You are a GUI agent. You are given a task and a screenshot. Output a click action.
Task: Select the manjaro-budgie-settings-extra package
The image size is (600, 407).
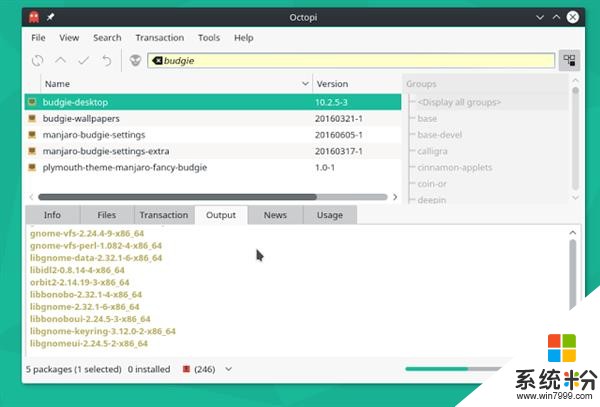pos(213,151)
